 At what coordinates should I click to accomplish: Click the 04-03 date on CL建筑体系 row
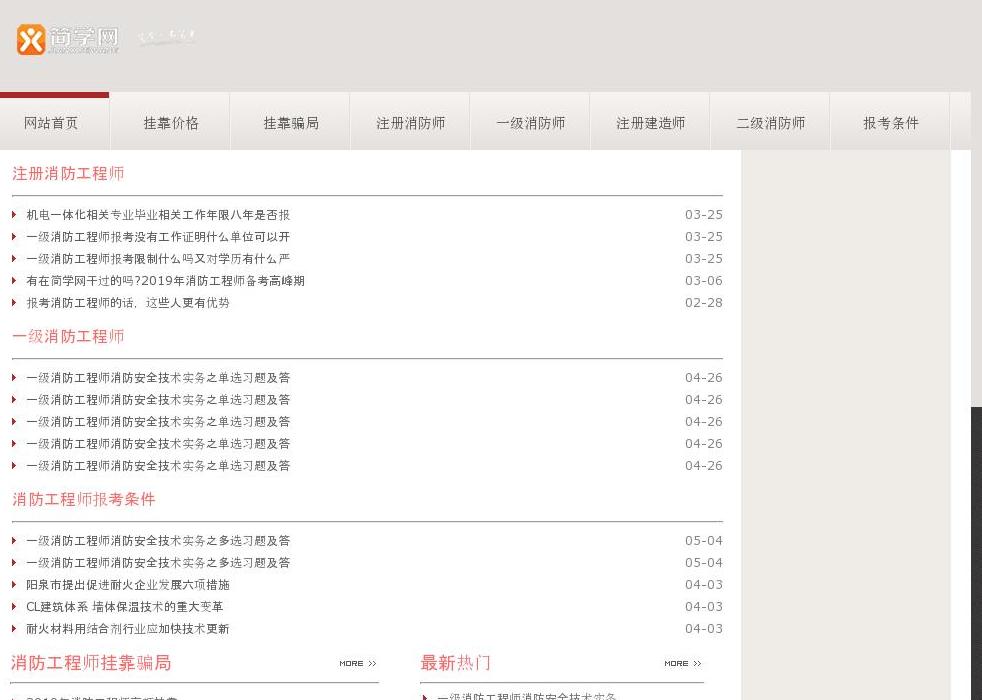[x=704, y=607]
